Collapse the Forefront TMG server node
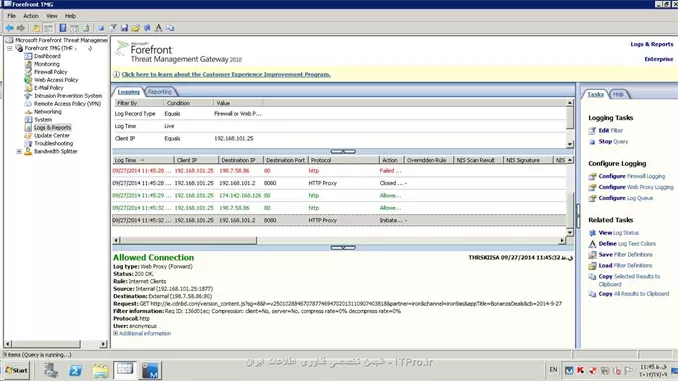The width and height of the screenshot is (678, 381). (10, 48)
